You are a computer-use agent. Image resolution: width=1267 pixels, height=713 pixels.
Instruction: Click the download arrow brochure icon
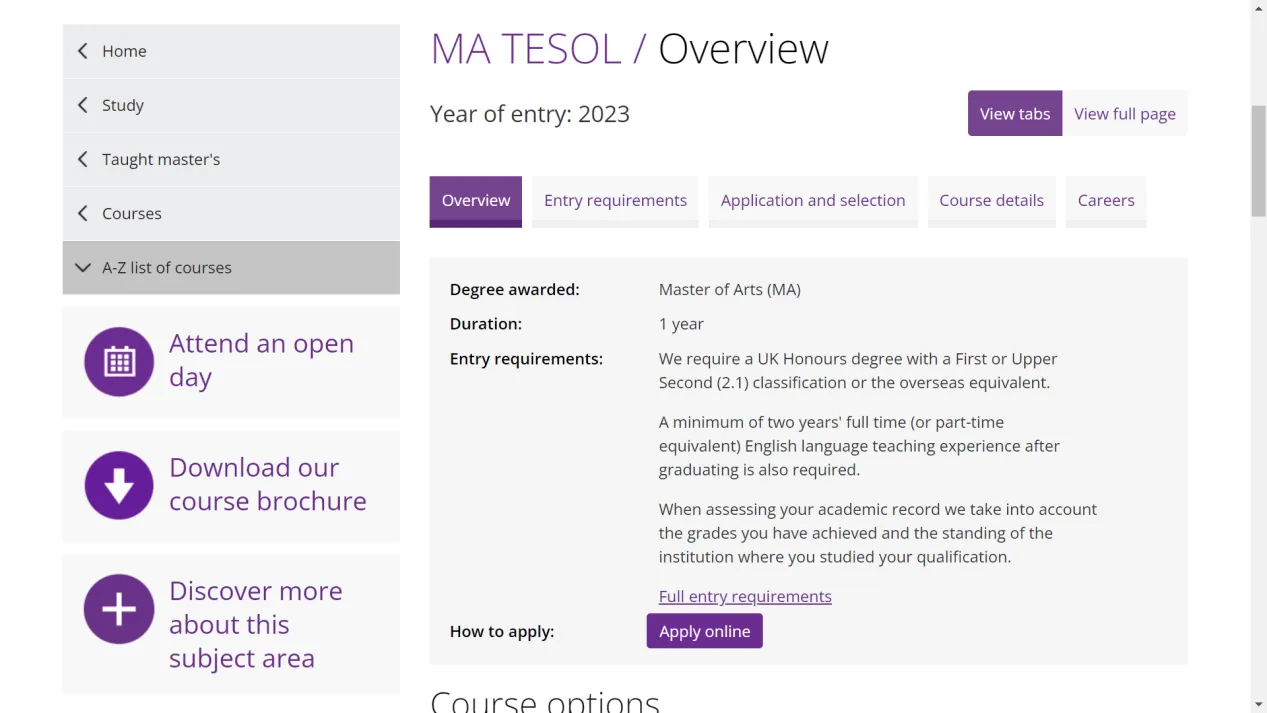coord(119,485)
